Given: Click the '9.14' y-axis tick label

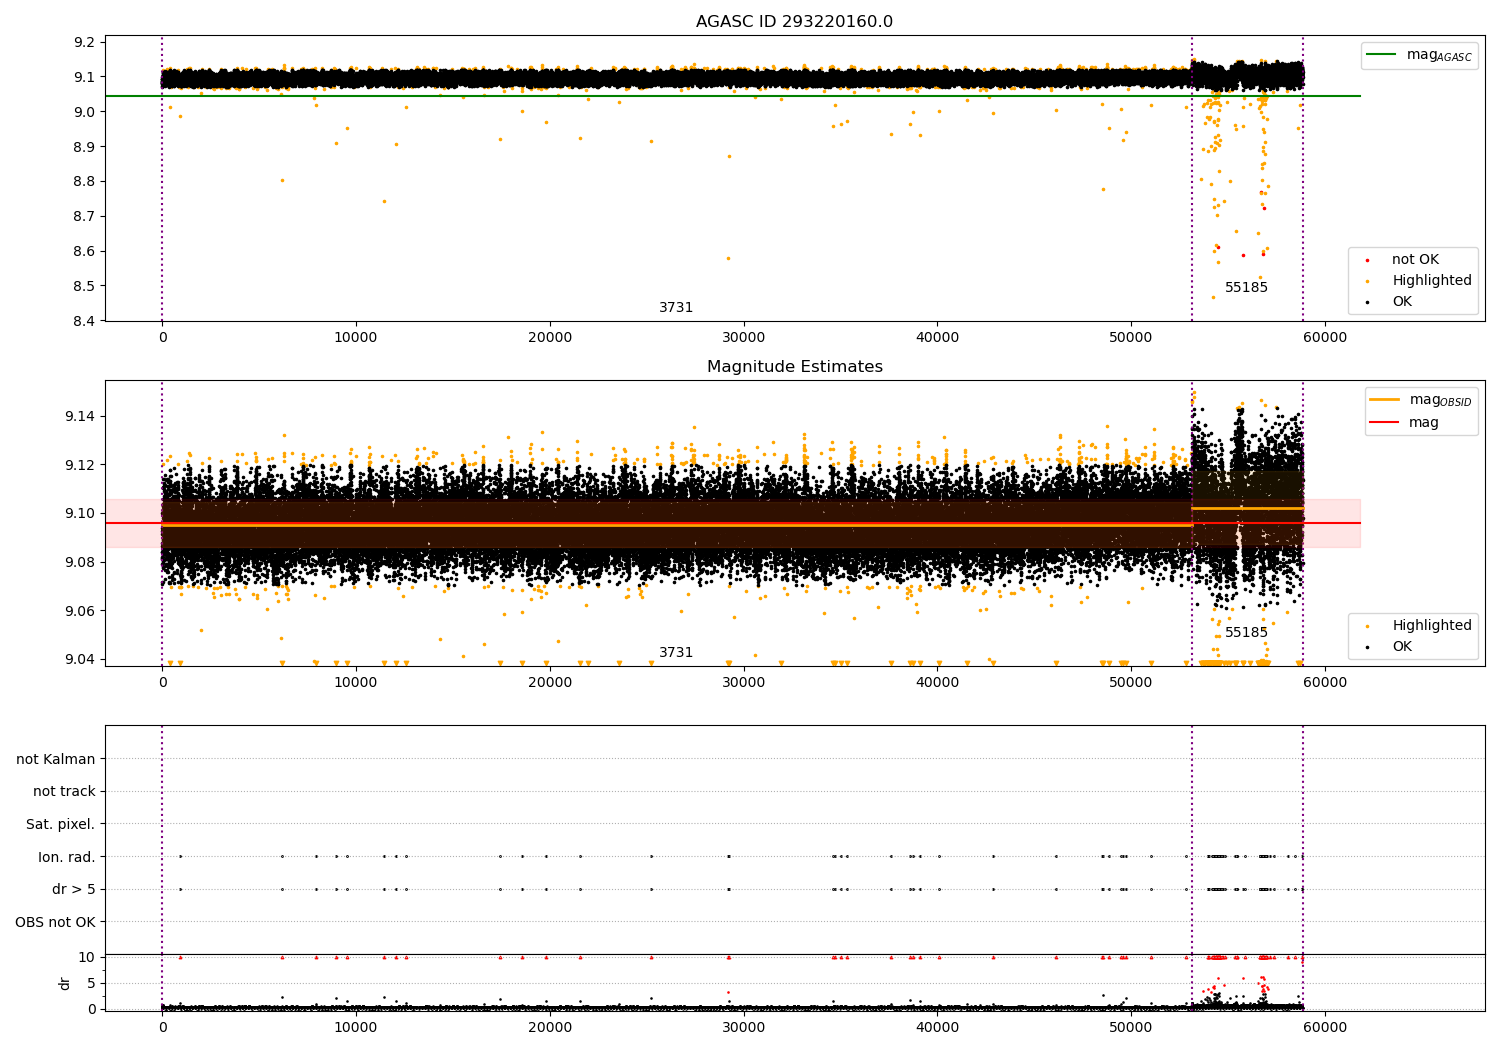Looking at the screenshot, I should [82, 417].
